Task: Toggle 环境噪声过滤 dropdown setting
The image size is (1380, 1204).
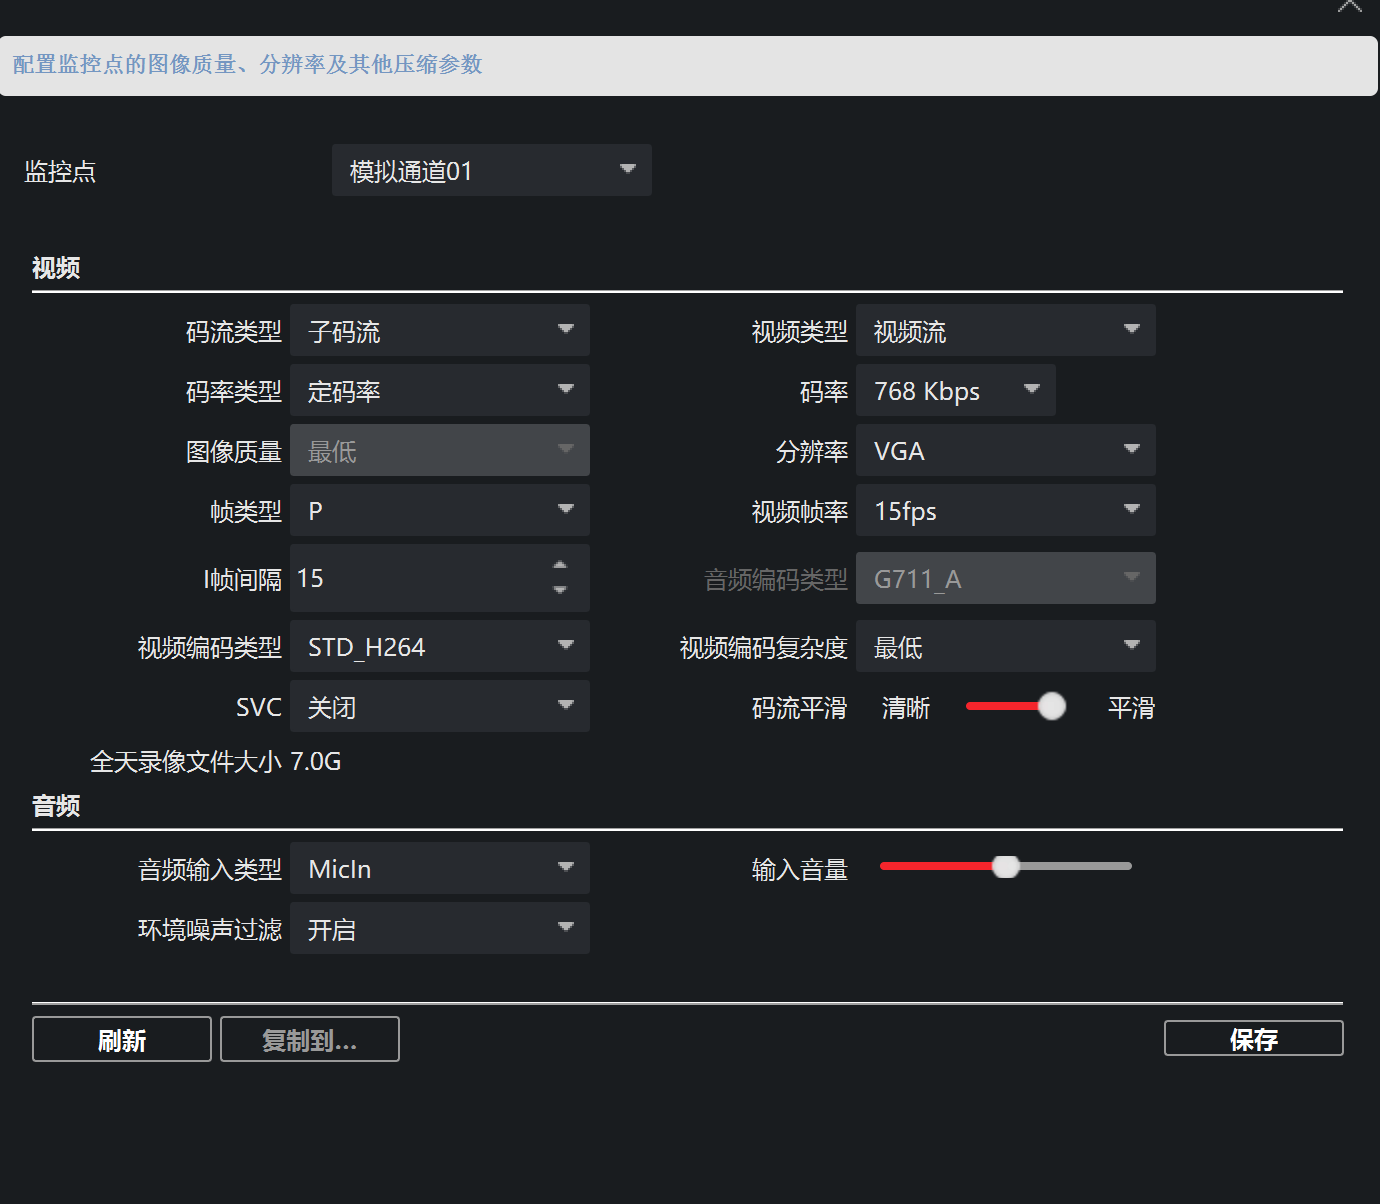Action: click(439, 929)
